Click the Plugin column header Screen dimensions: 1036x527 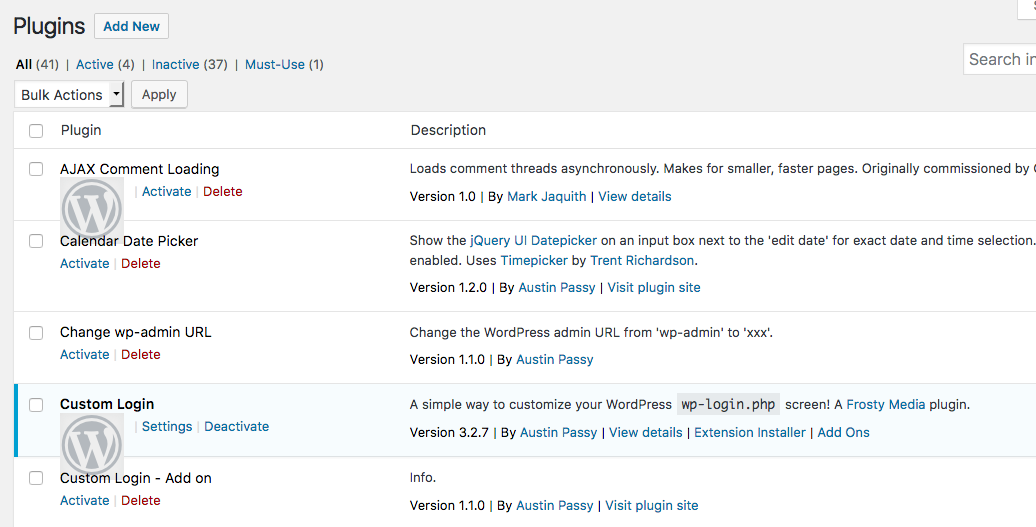[x=81, y=130]
